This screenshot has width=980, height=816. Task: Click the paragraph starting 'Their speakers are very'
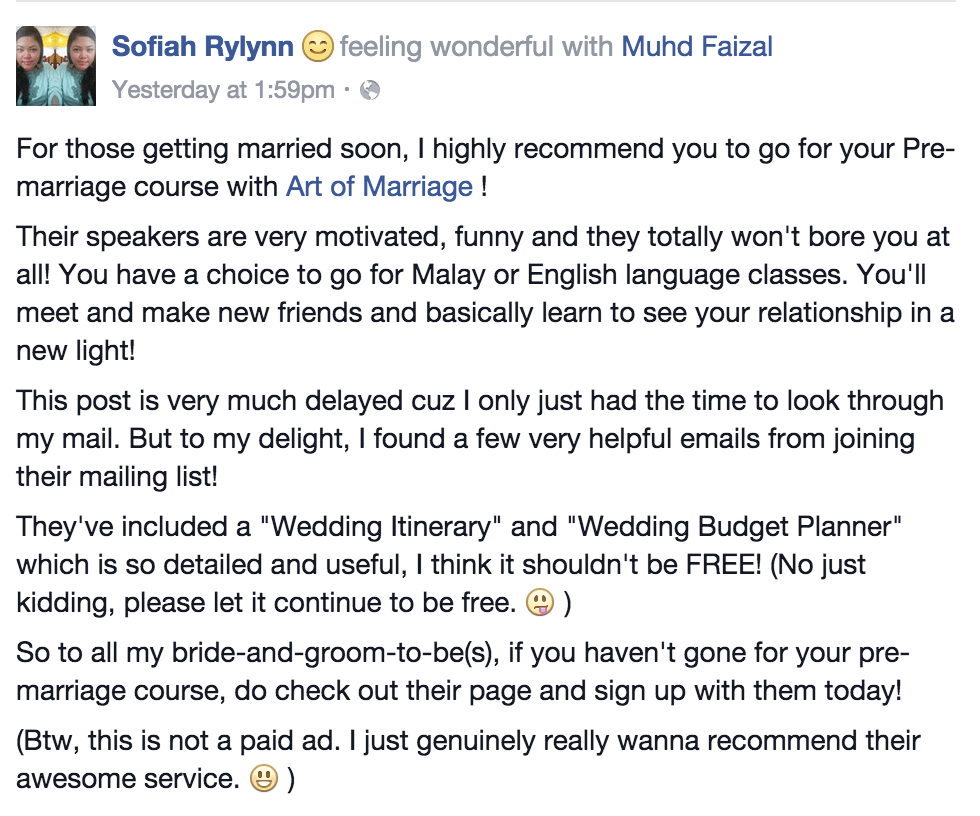tap(486, 294)
